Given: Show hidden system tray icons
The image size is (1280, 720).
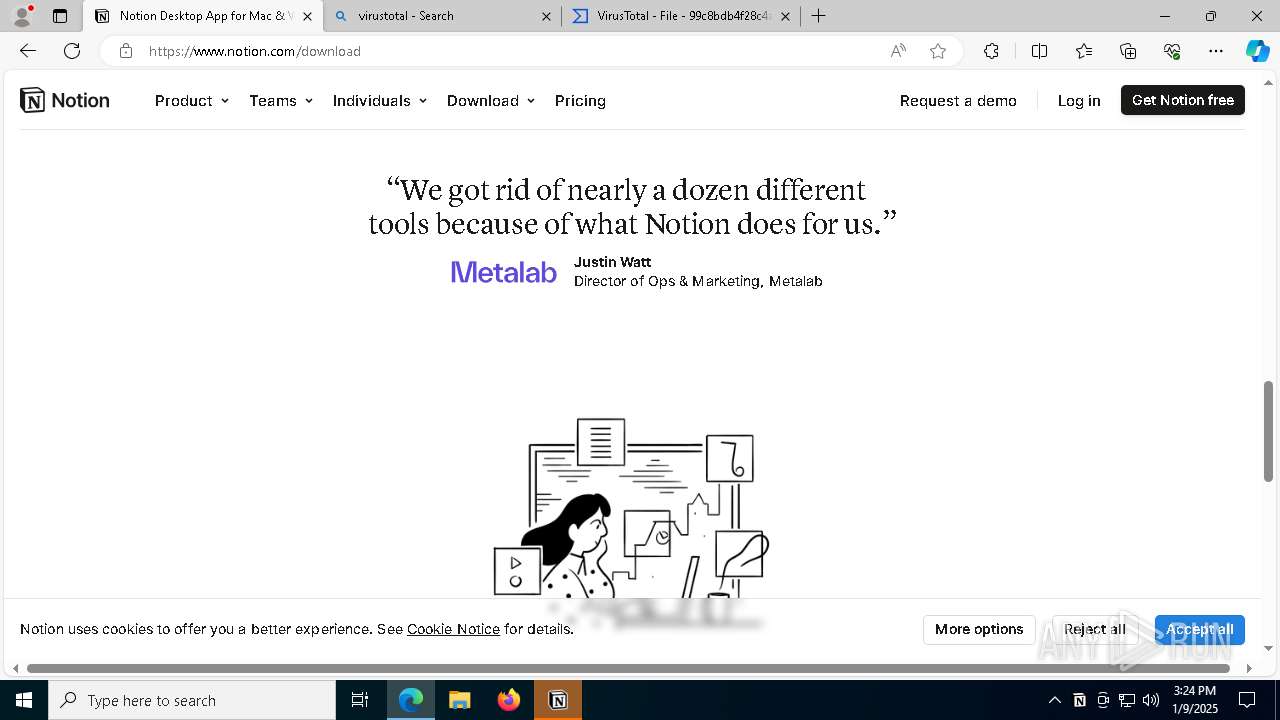Looking at the screenshot, I should [1054, 700].
